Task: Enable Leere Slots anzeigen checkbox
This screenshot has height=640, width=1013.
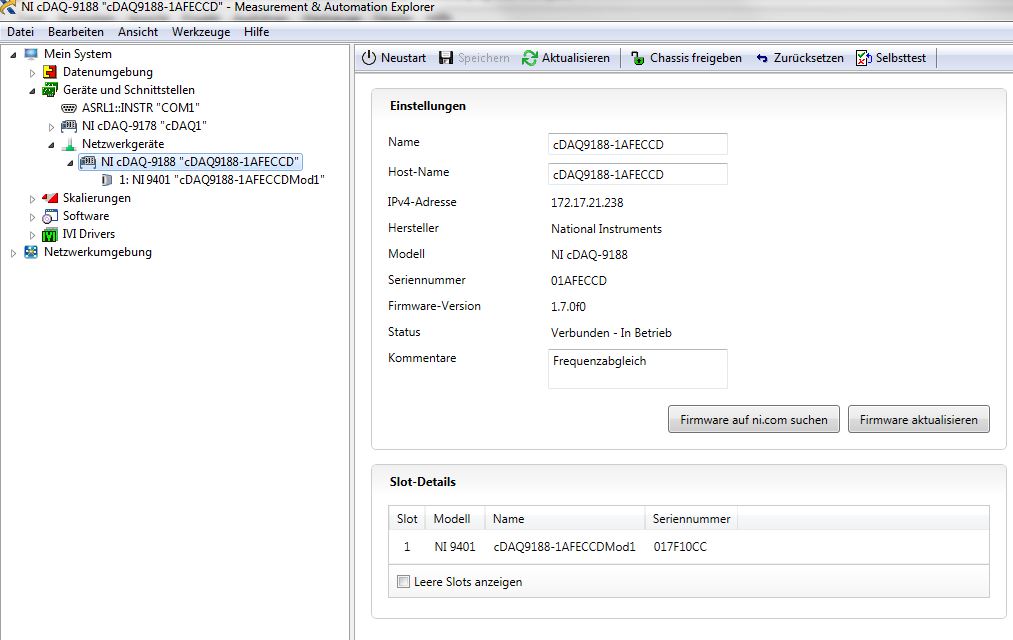Action: pos(404,582)
